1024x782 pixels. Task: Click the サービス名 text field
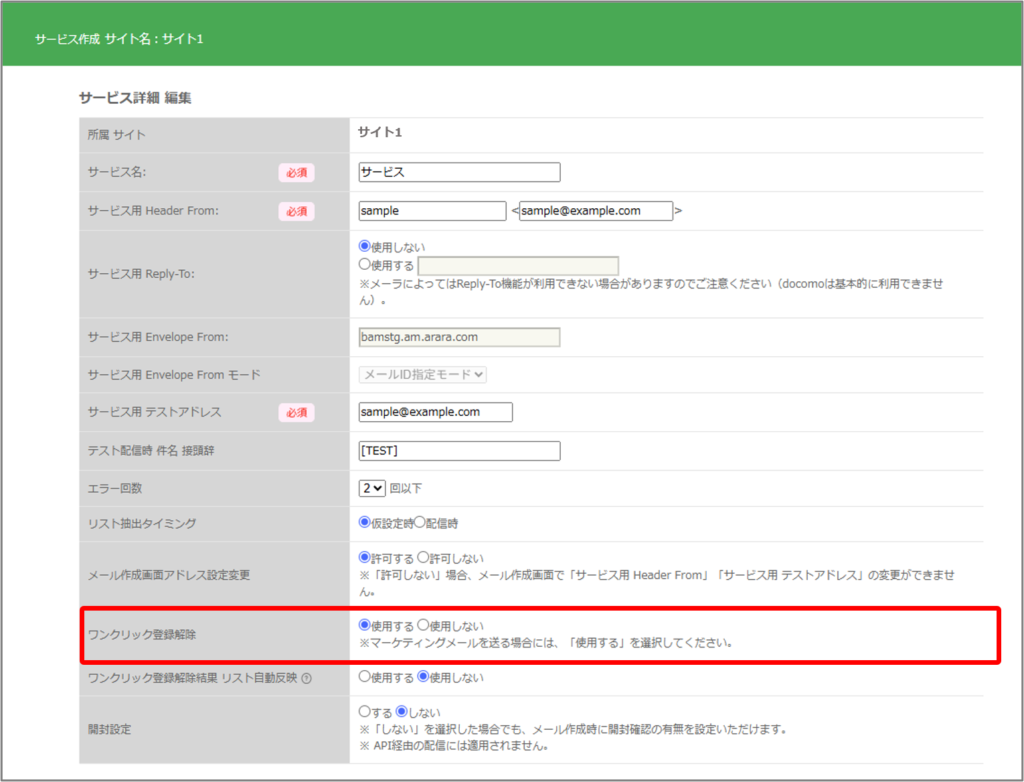coord(459,172)
